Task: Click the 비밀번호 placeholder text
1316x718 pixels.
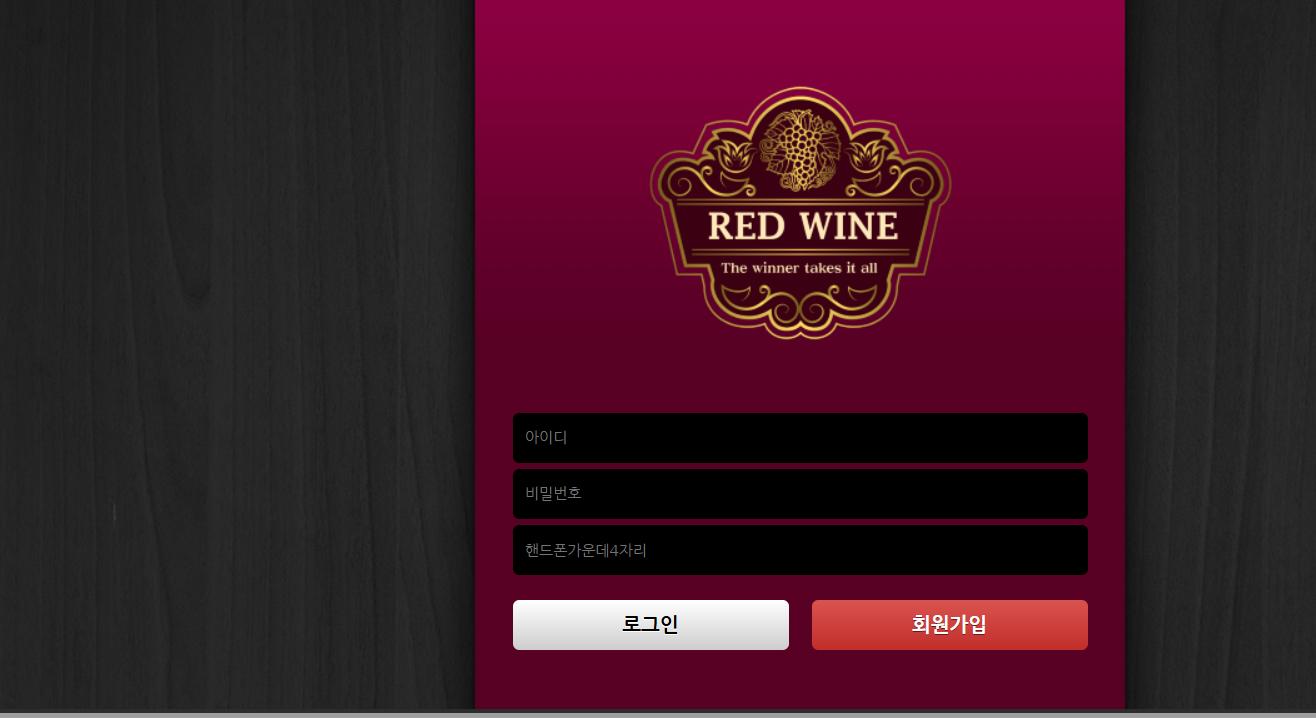Action: pyautogui.click(x=553, y=493)
